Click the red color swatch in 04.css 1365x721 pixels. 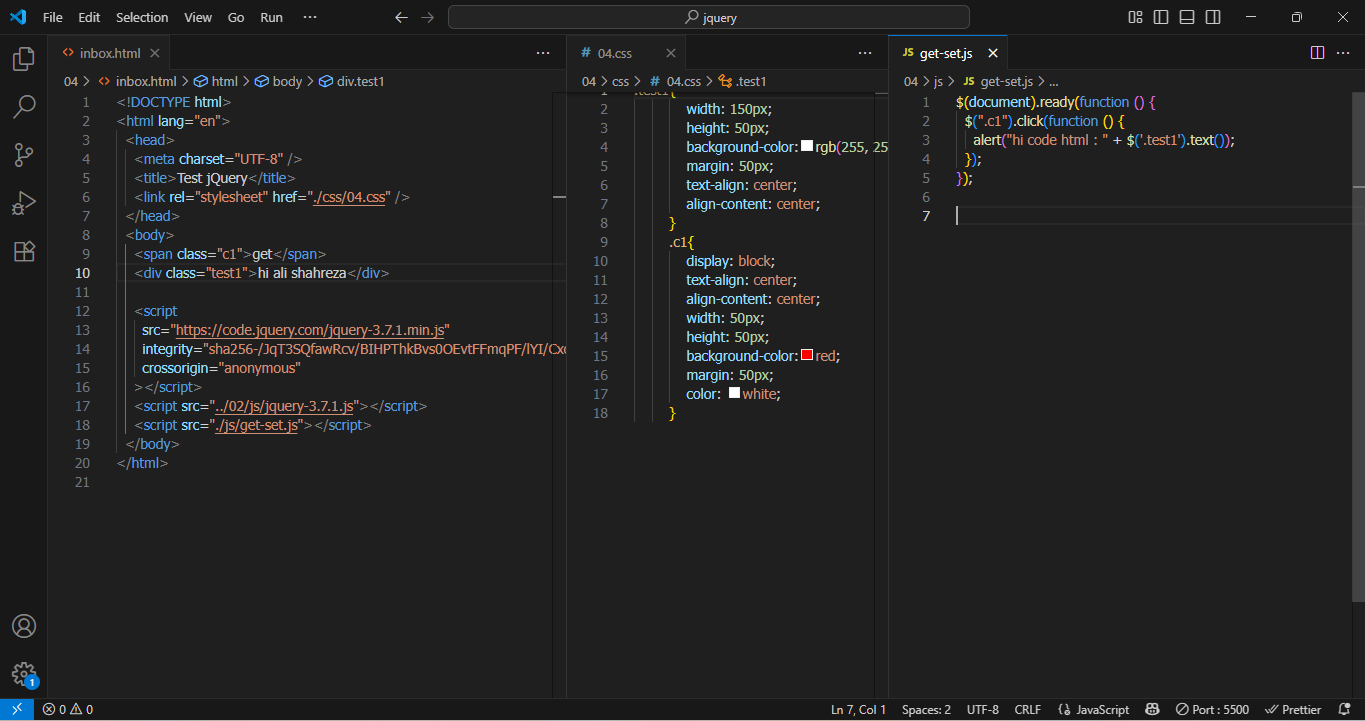(x=807, y=356)
